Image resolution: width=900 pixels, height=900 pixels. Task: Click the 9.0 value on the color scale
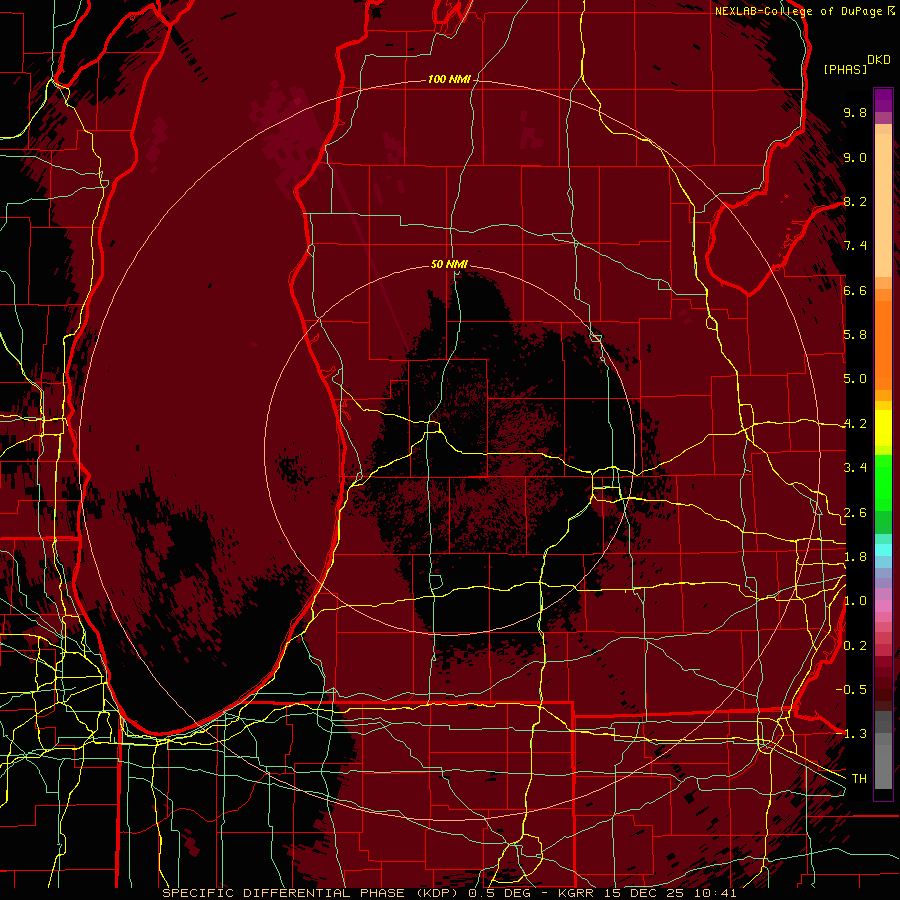pos(855,157)
